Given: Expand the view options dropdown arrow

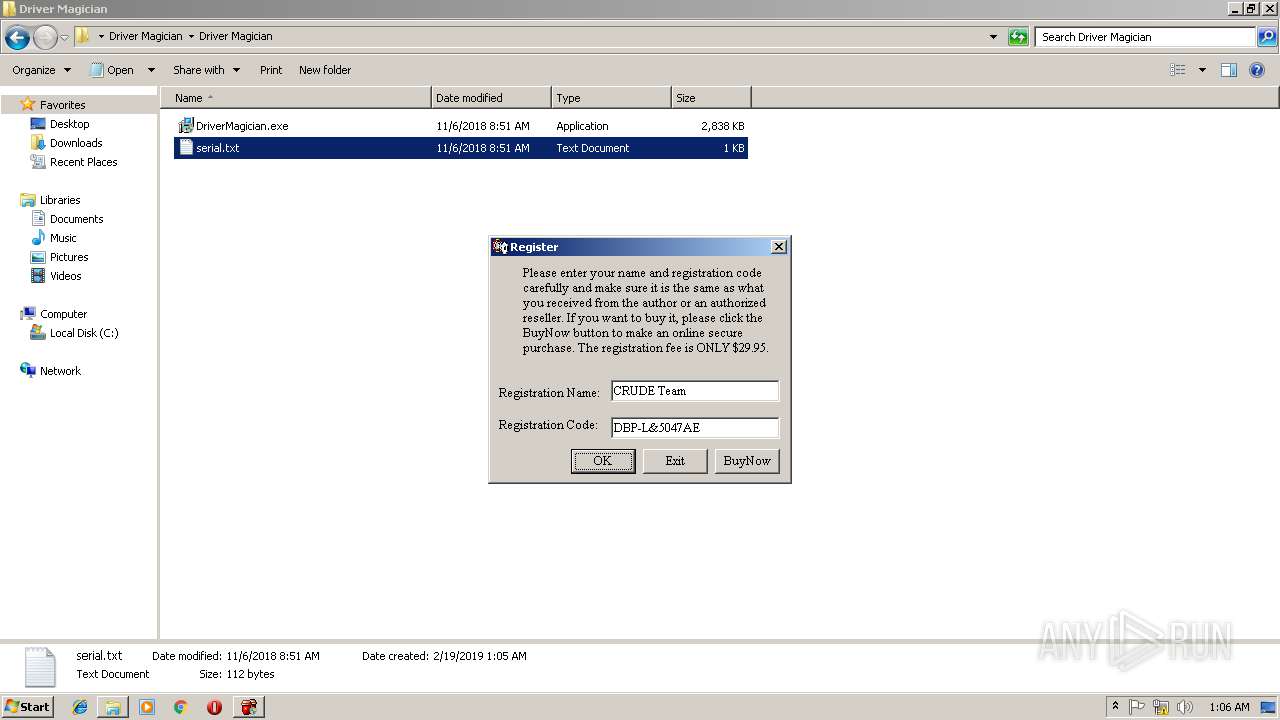Looking at the screenshot, I should (x=1202, y=70).
